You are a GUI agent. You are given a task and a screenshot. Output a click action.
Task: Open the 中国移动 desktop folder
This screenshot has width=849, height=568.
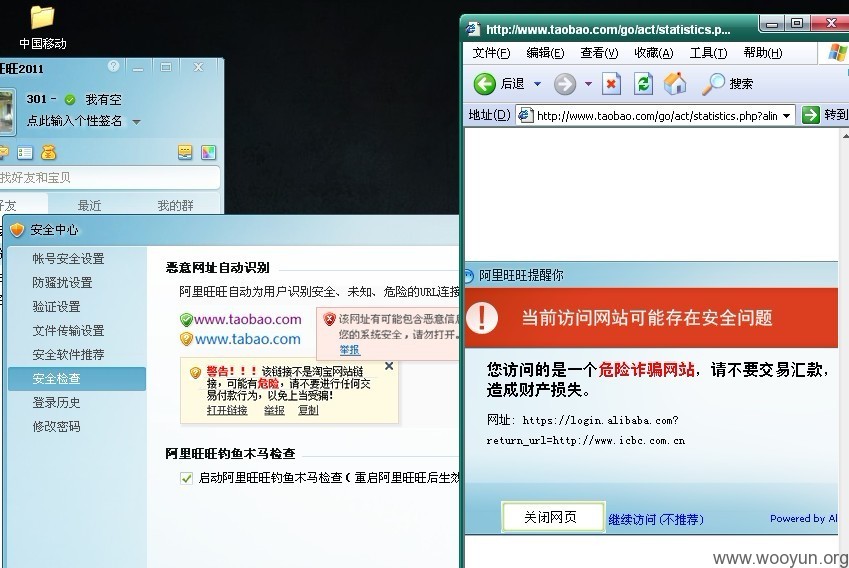coord(42,27)
